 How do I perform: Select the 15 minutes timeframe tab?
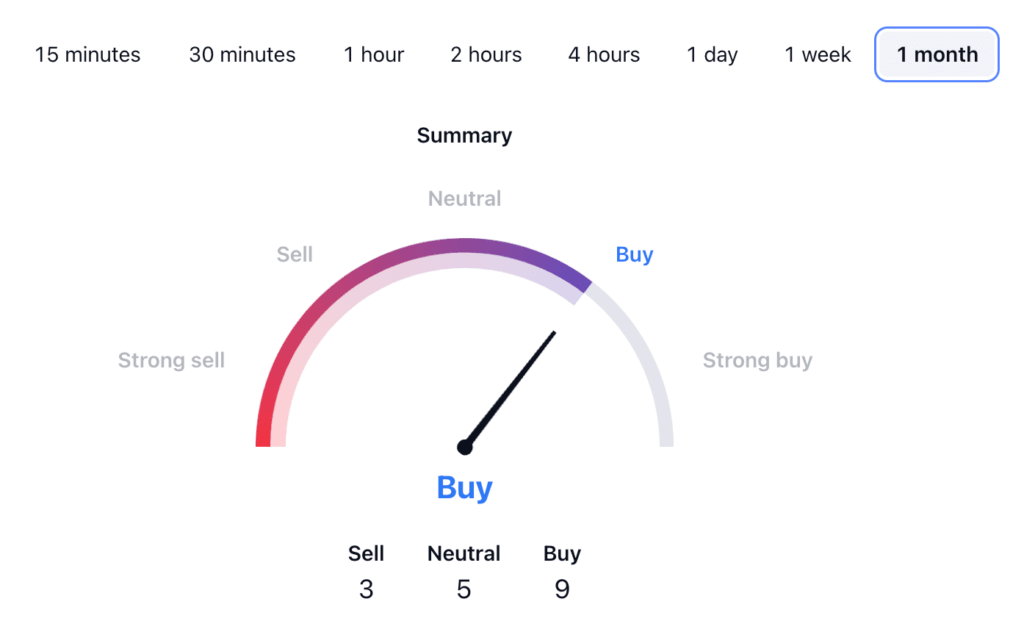point(88,54)
